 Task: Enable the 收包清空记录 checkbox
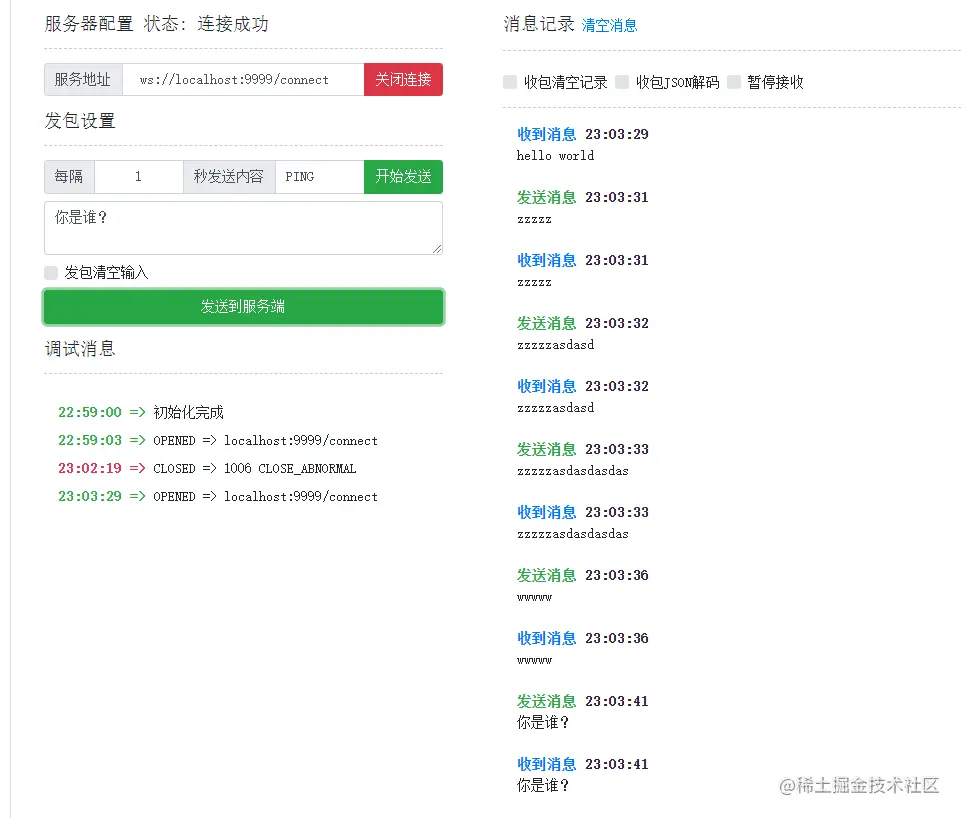coord(510,82)
